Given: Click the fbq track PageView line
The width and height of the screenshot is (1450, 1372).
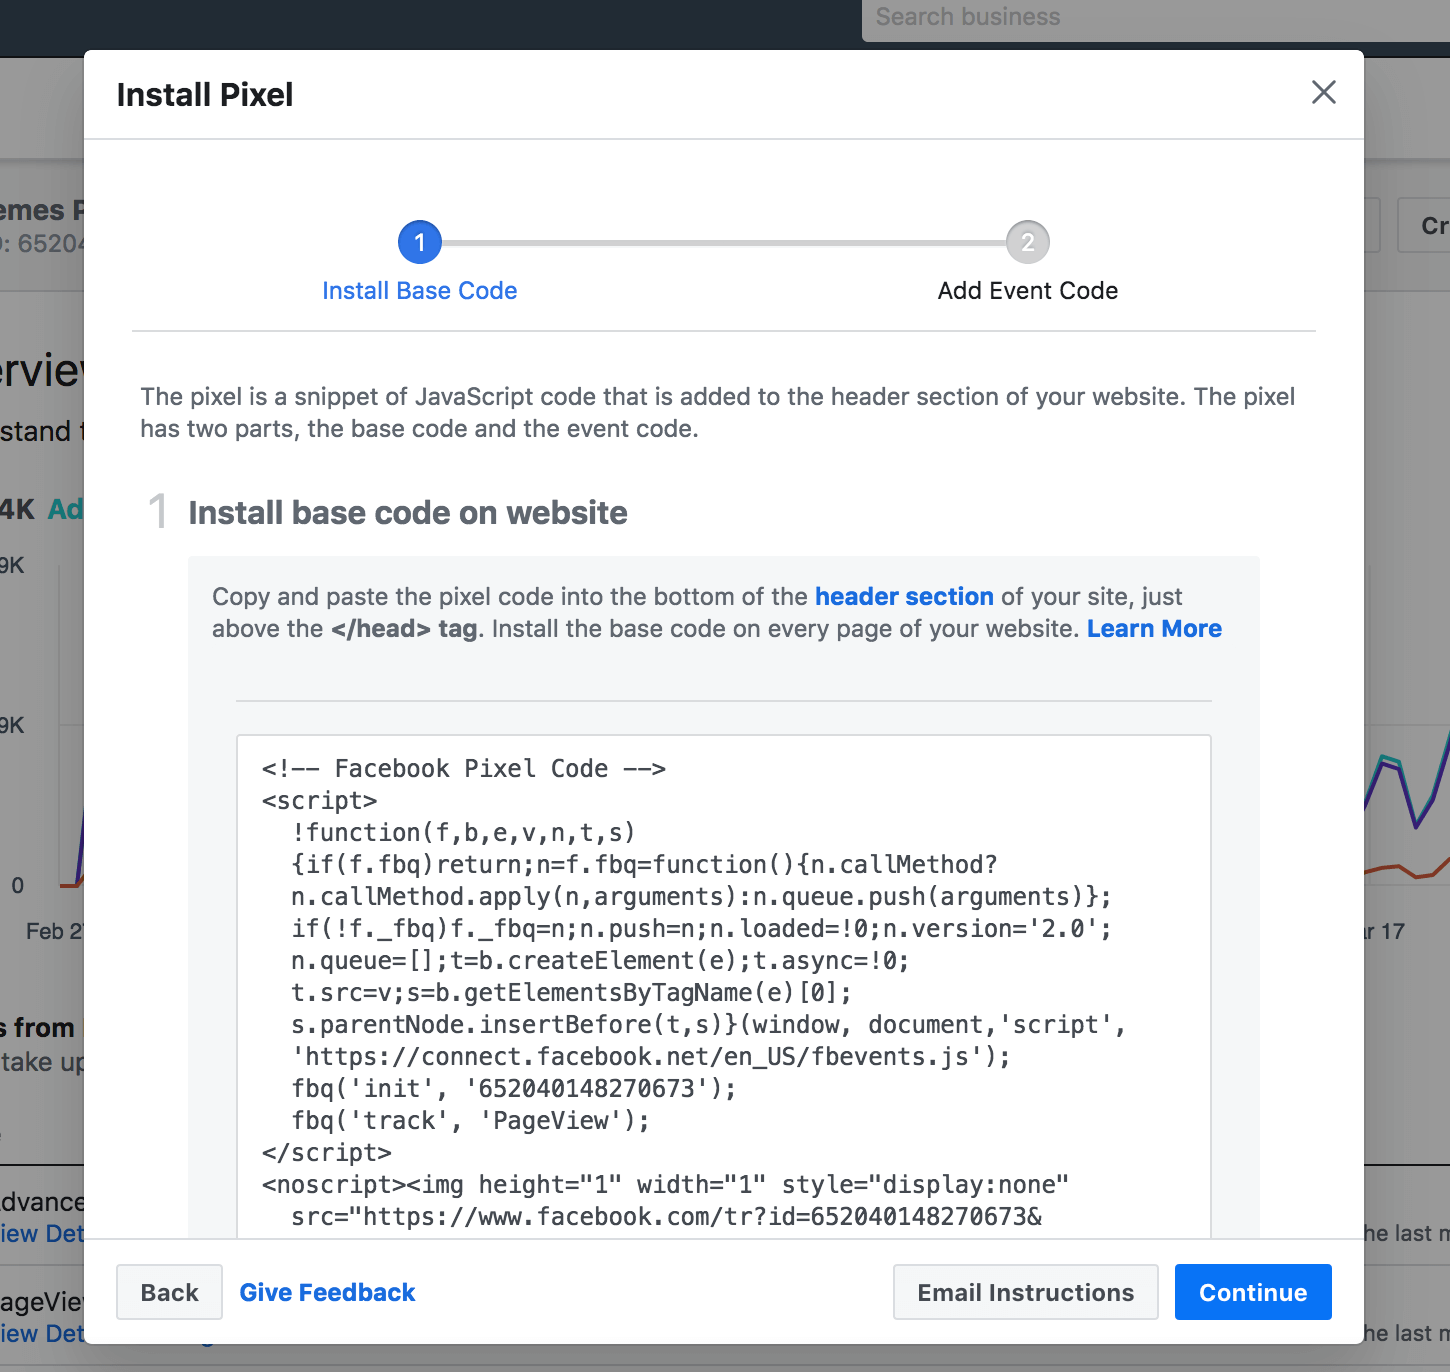Looking at the screenshot, I should [x=471, y=1121].
